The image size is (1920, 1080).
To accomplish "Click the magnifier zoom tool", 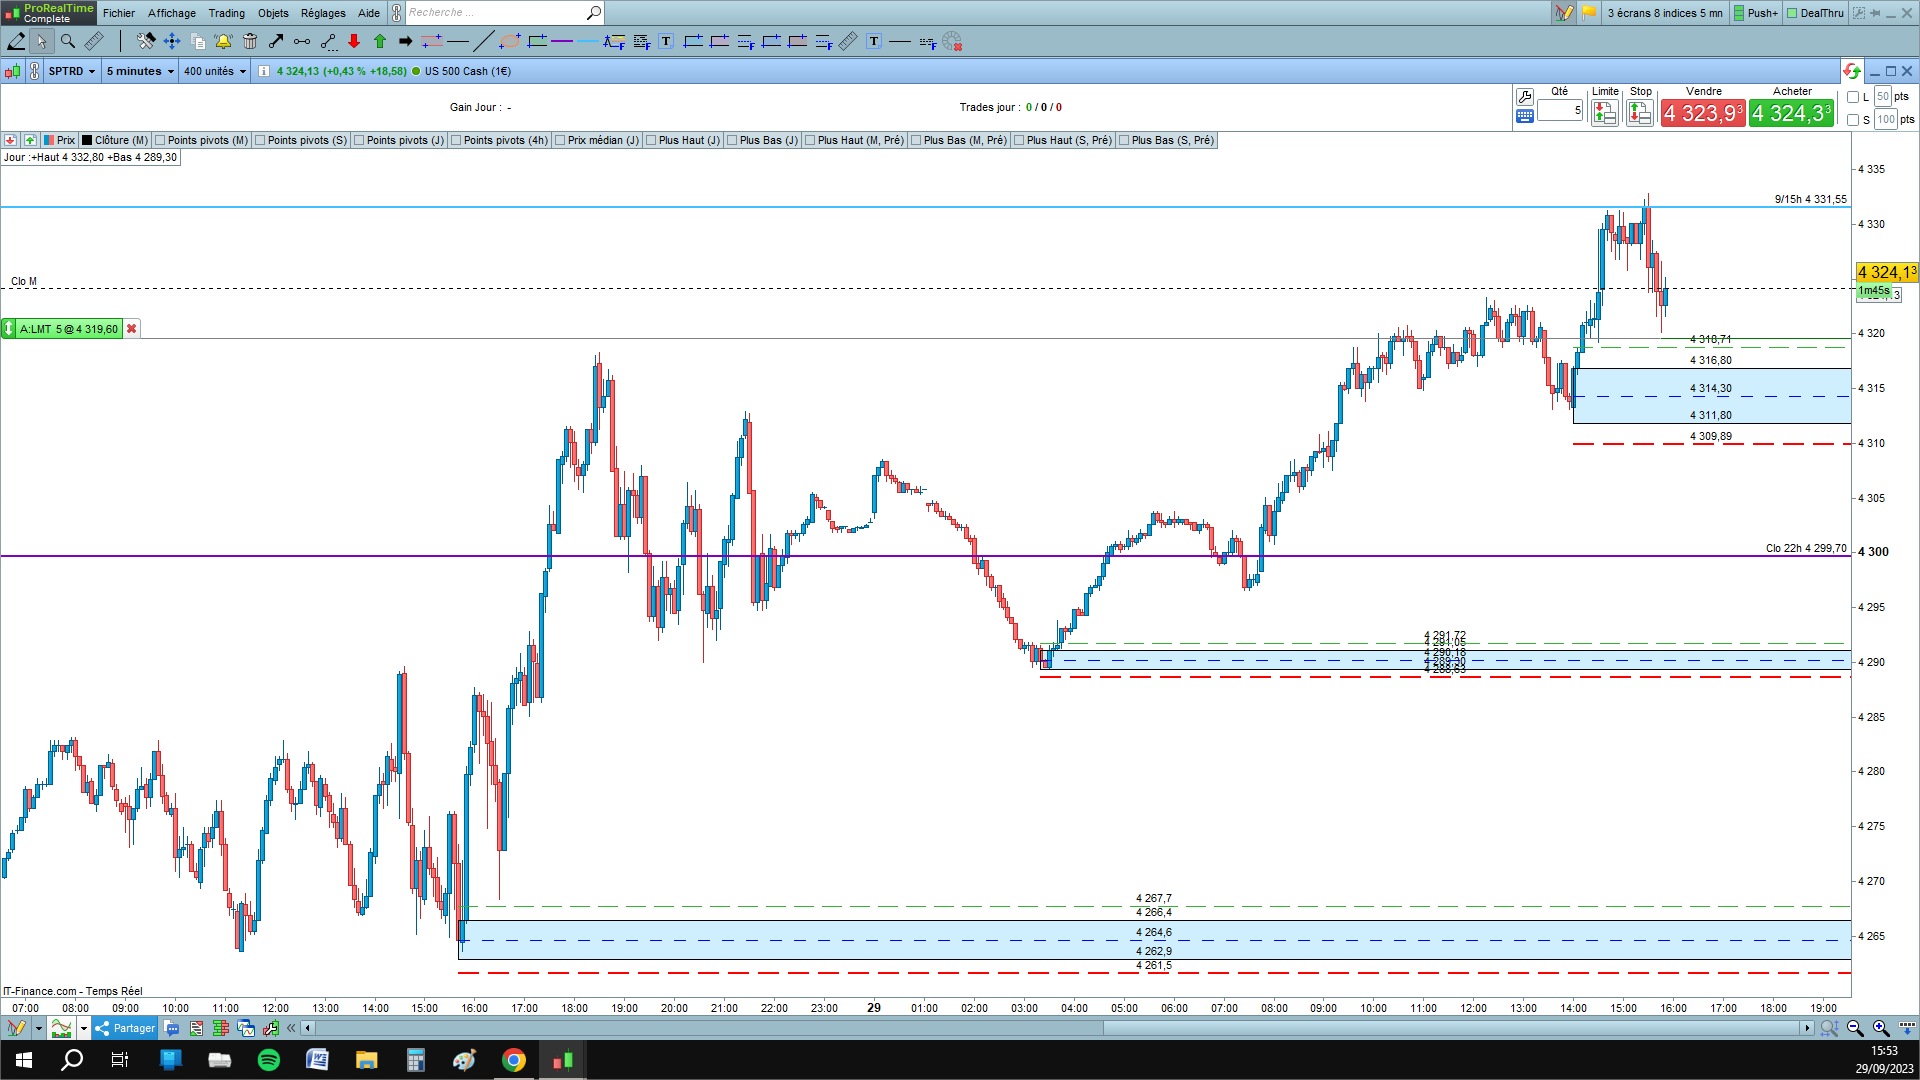I will 68,41.
